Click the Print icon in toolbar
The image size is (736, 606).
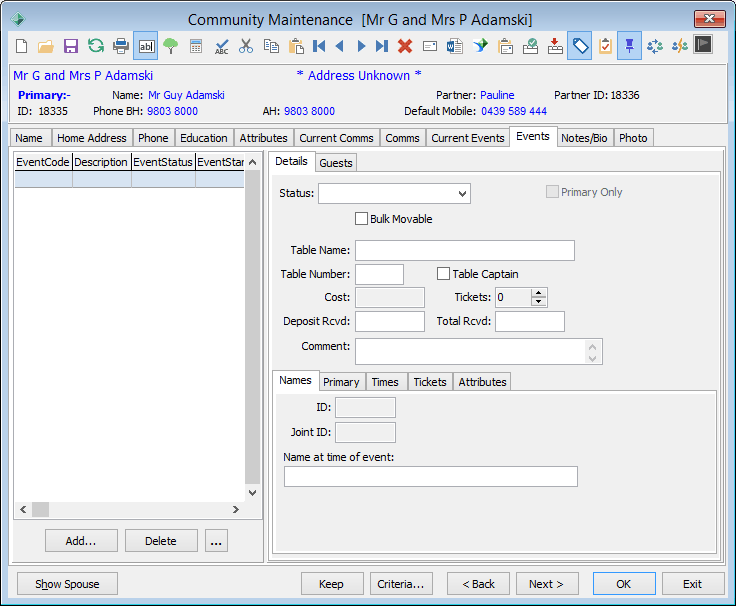tap(121, 46)
